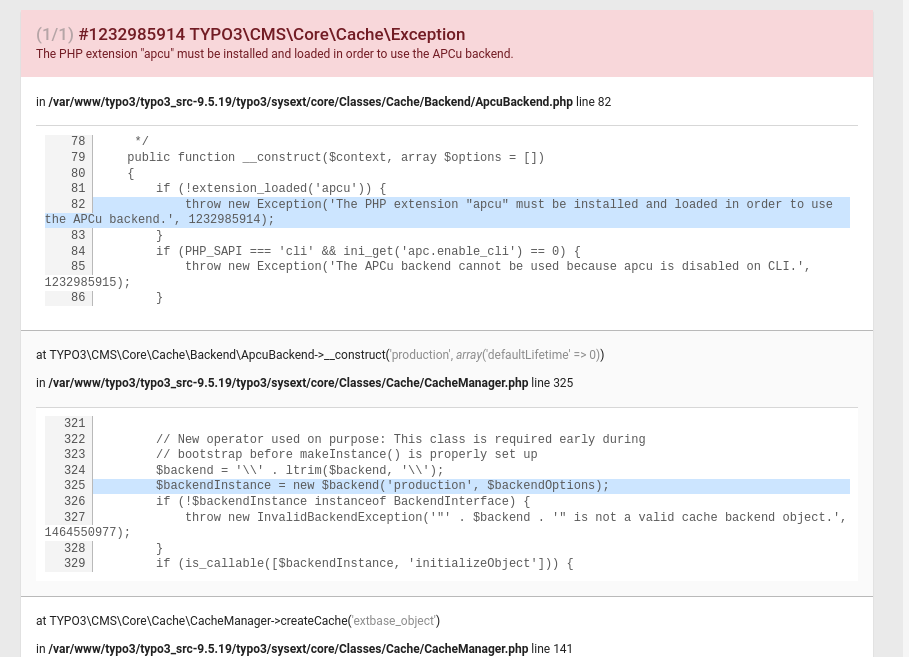Select line number 79 in first snippet

[x=78, y=158]
